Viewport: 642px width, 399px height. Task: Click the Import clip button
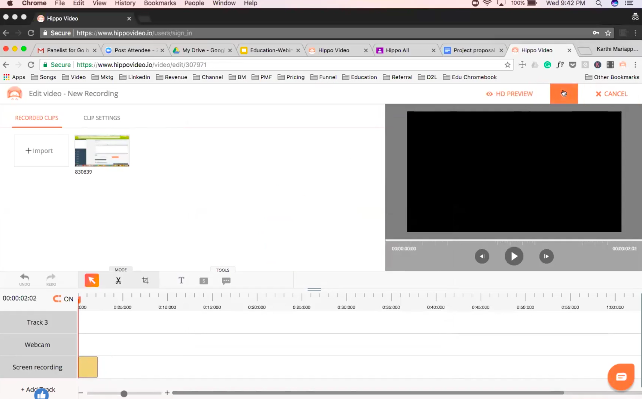(41, 151)
